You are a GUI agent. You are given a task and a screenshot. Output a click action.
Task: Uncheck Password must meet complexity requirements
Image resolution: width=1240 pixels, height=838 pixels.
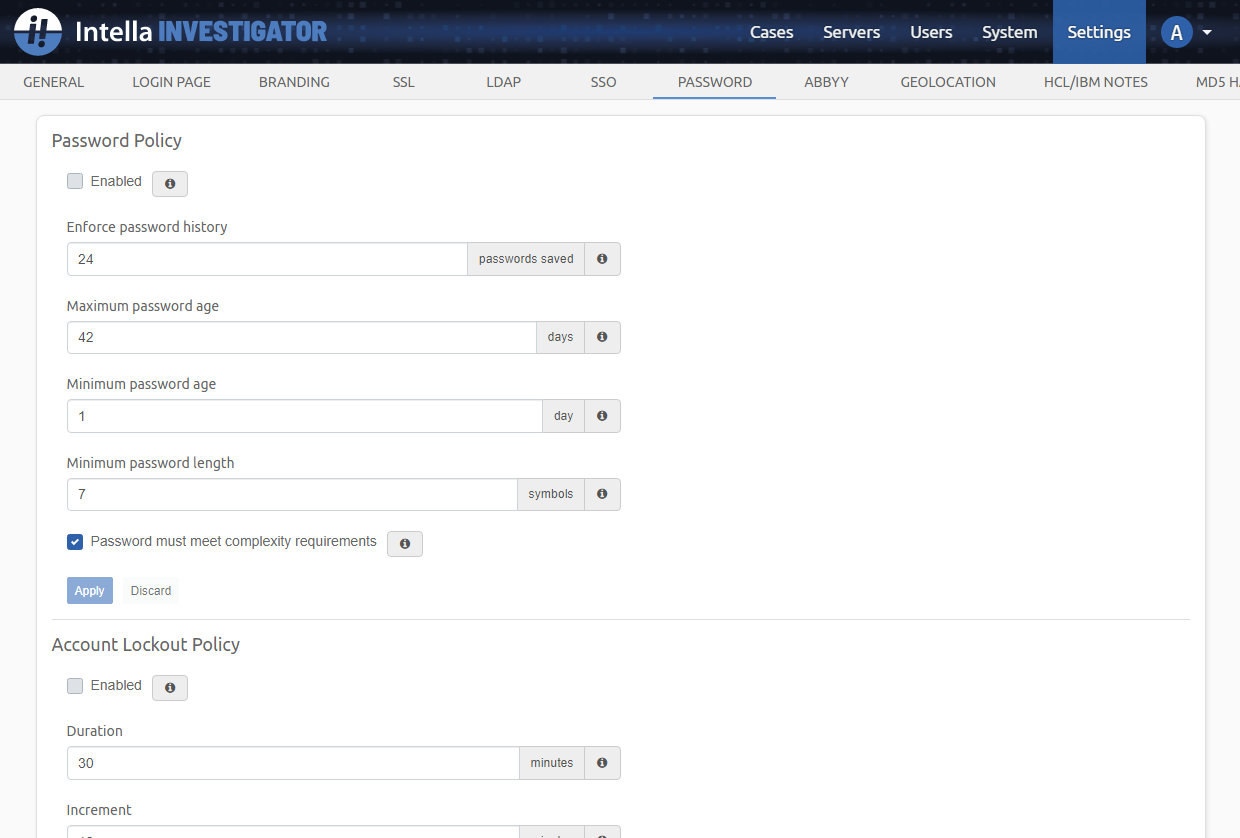click(74, 541)
